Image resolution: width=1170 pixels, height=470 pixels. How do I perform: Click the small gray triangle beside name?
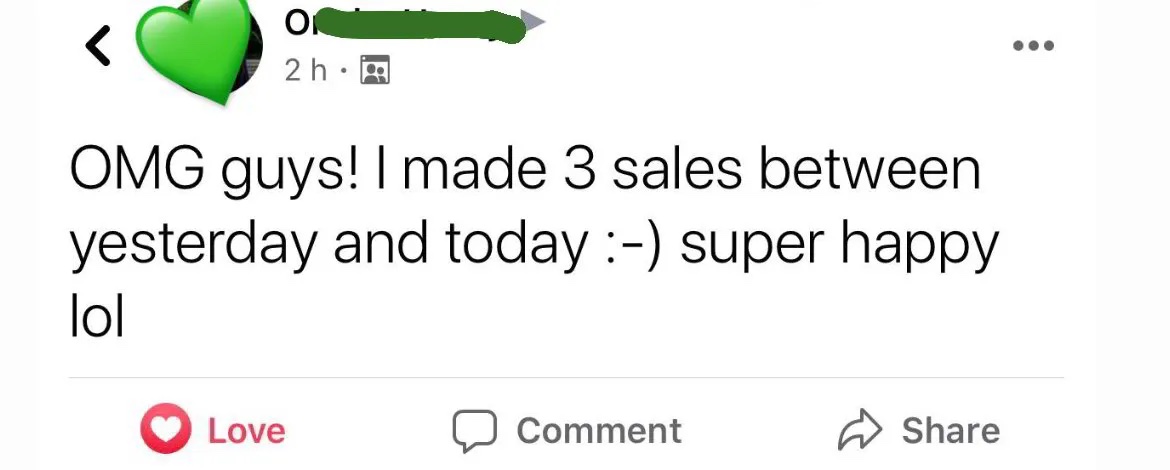pos(533,20)
